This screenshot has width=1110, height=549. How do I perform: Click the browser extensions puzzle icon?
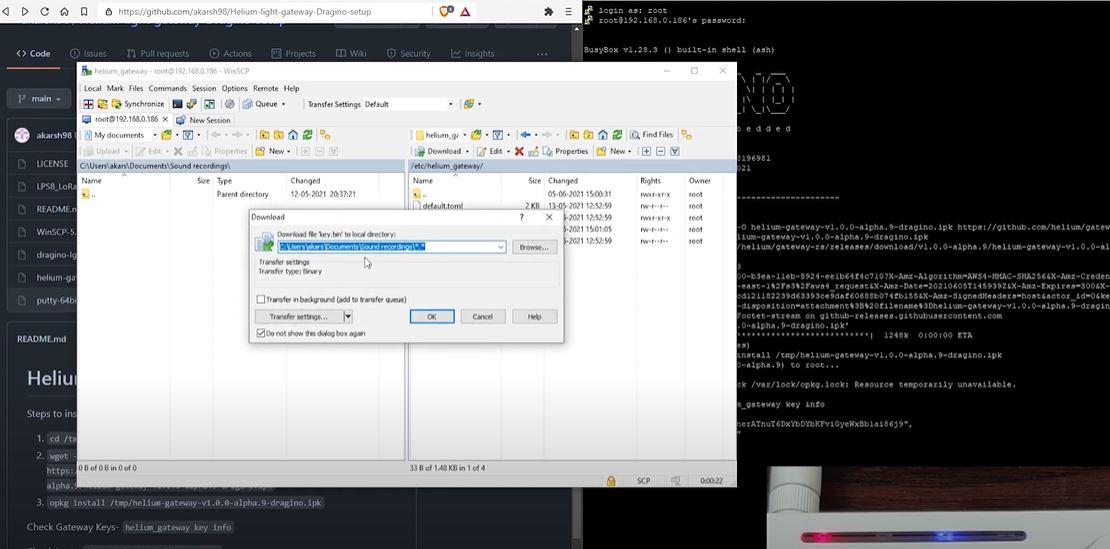point(549,11)
